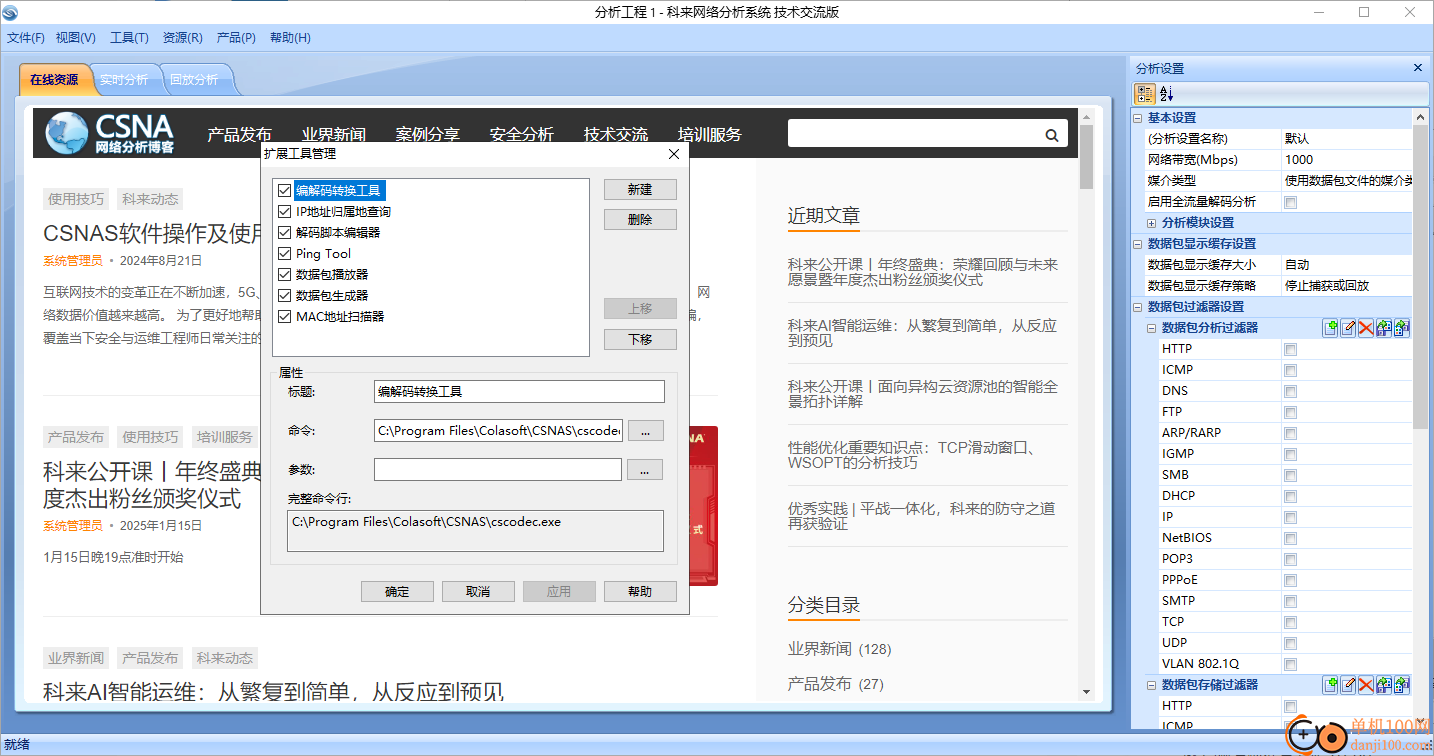Close the 扩展工具管理 dialog

673,154
